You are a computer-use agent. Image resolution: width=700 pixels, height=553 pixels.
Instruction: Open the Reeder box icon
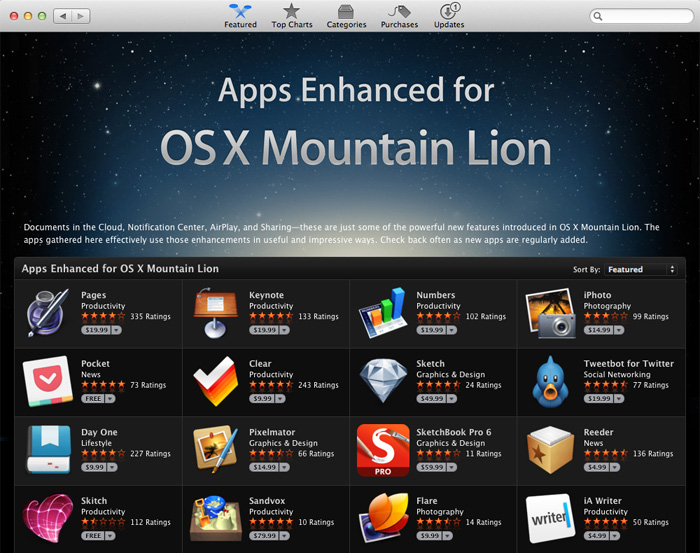550,449
